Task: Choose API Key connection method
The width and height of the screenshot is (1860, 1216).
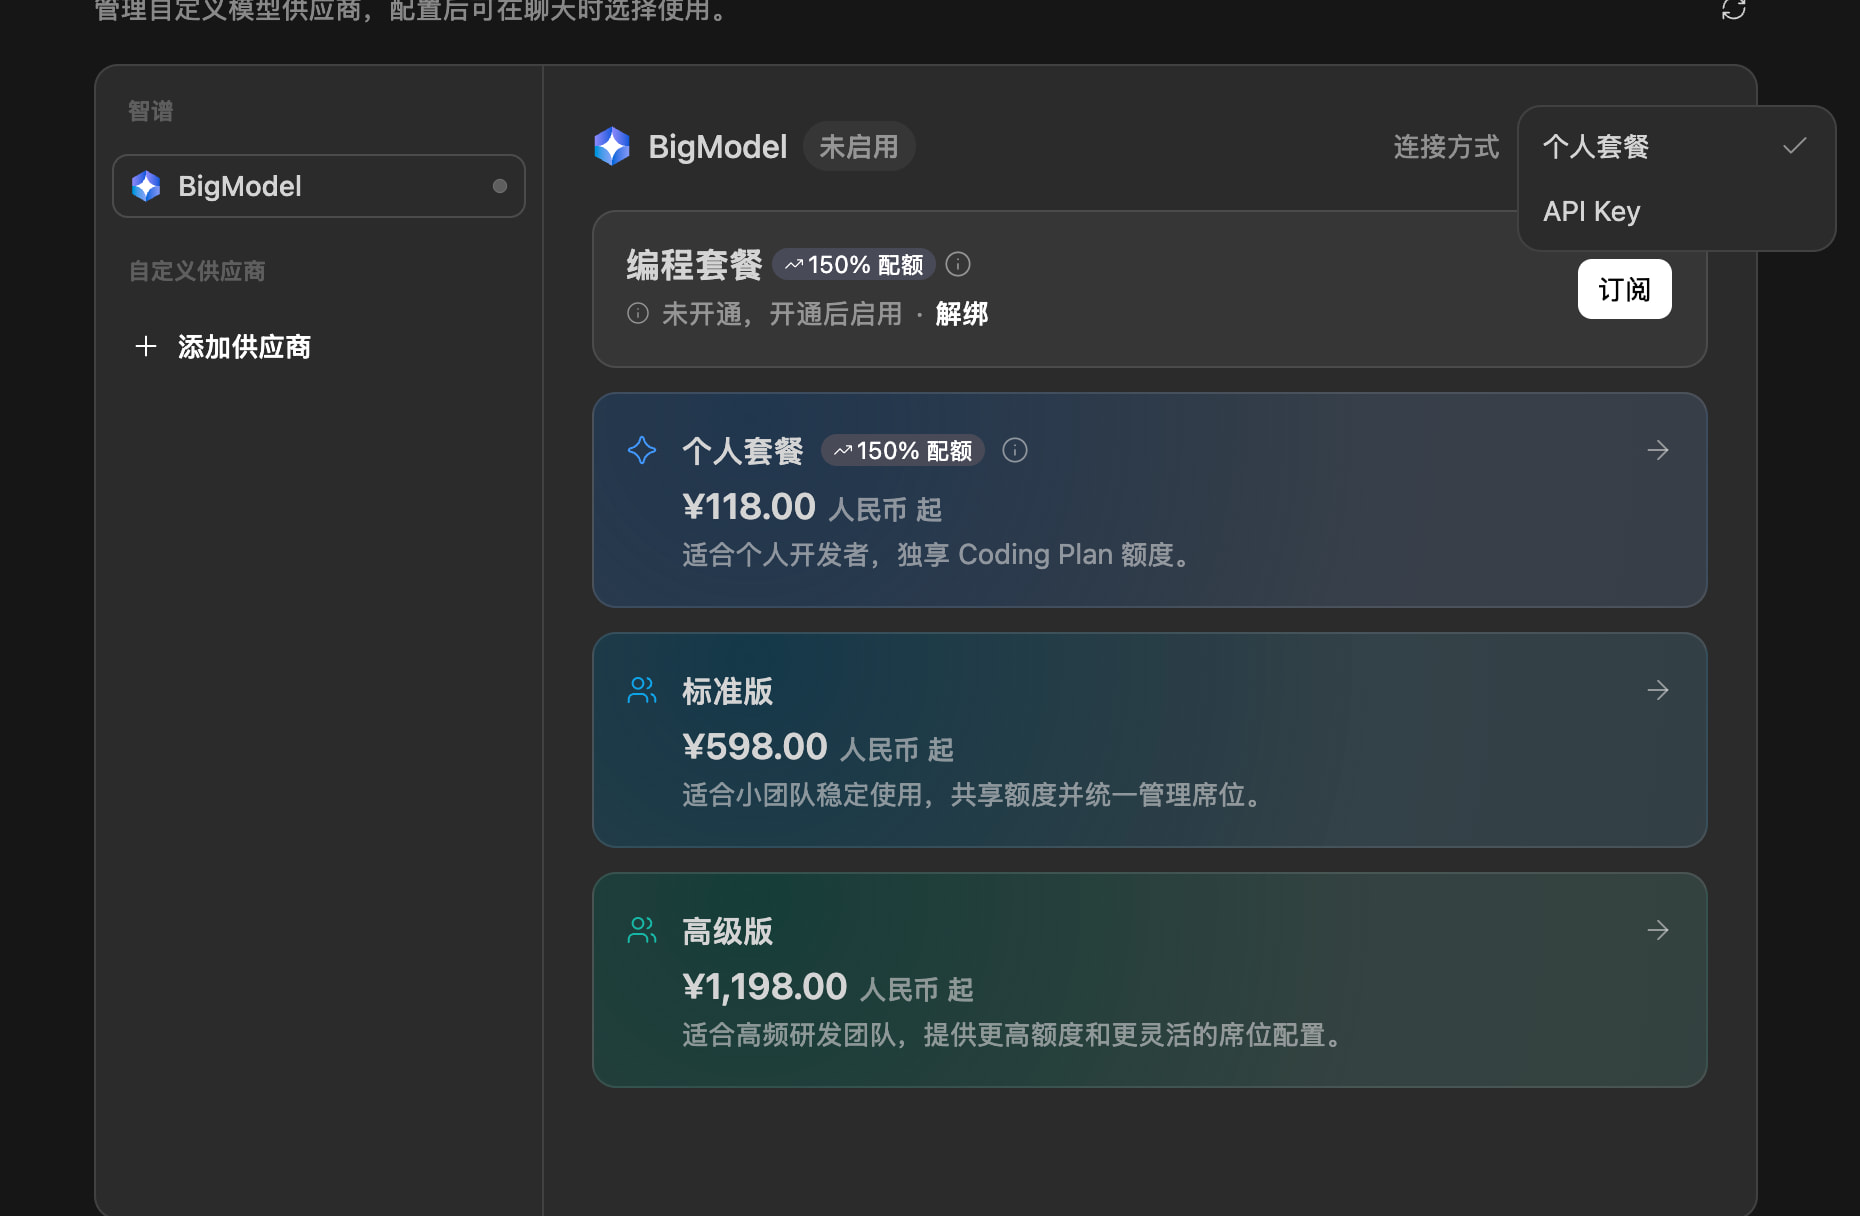Action: (1677, 211)
